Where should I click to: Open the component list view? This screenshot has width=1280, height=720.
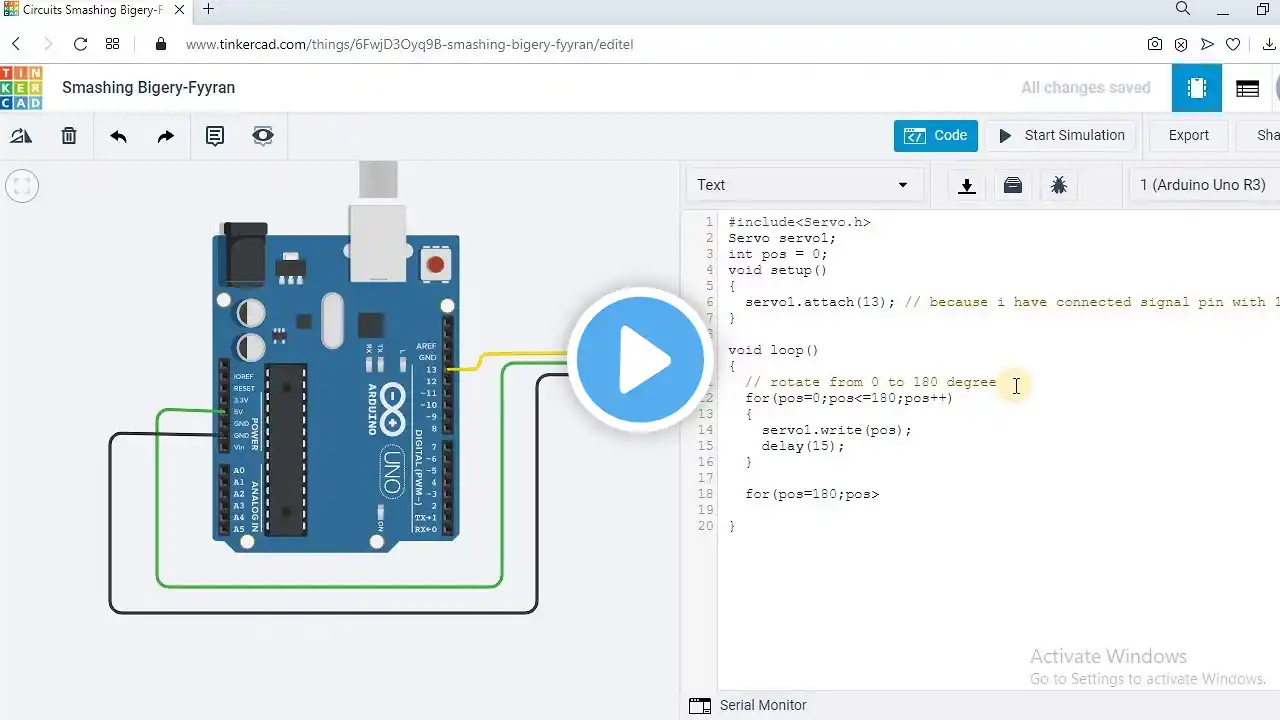pos(1247,88)
